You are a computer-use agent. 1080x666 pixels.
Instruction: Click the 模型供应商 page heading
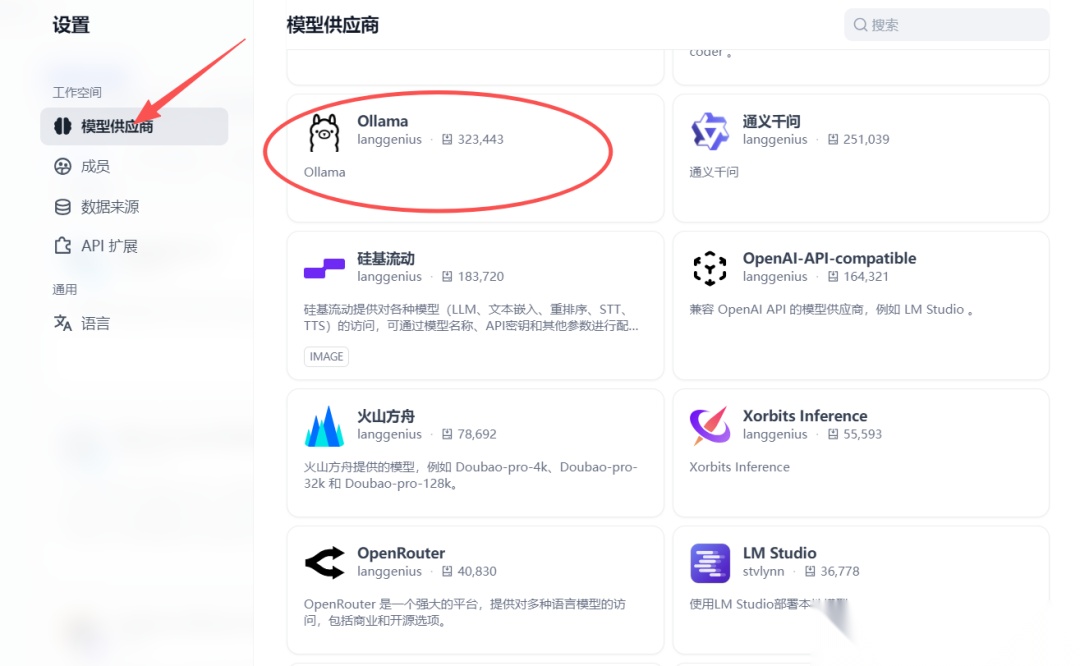(x=333, y=25)
